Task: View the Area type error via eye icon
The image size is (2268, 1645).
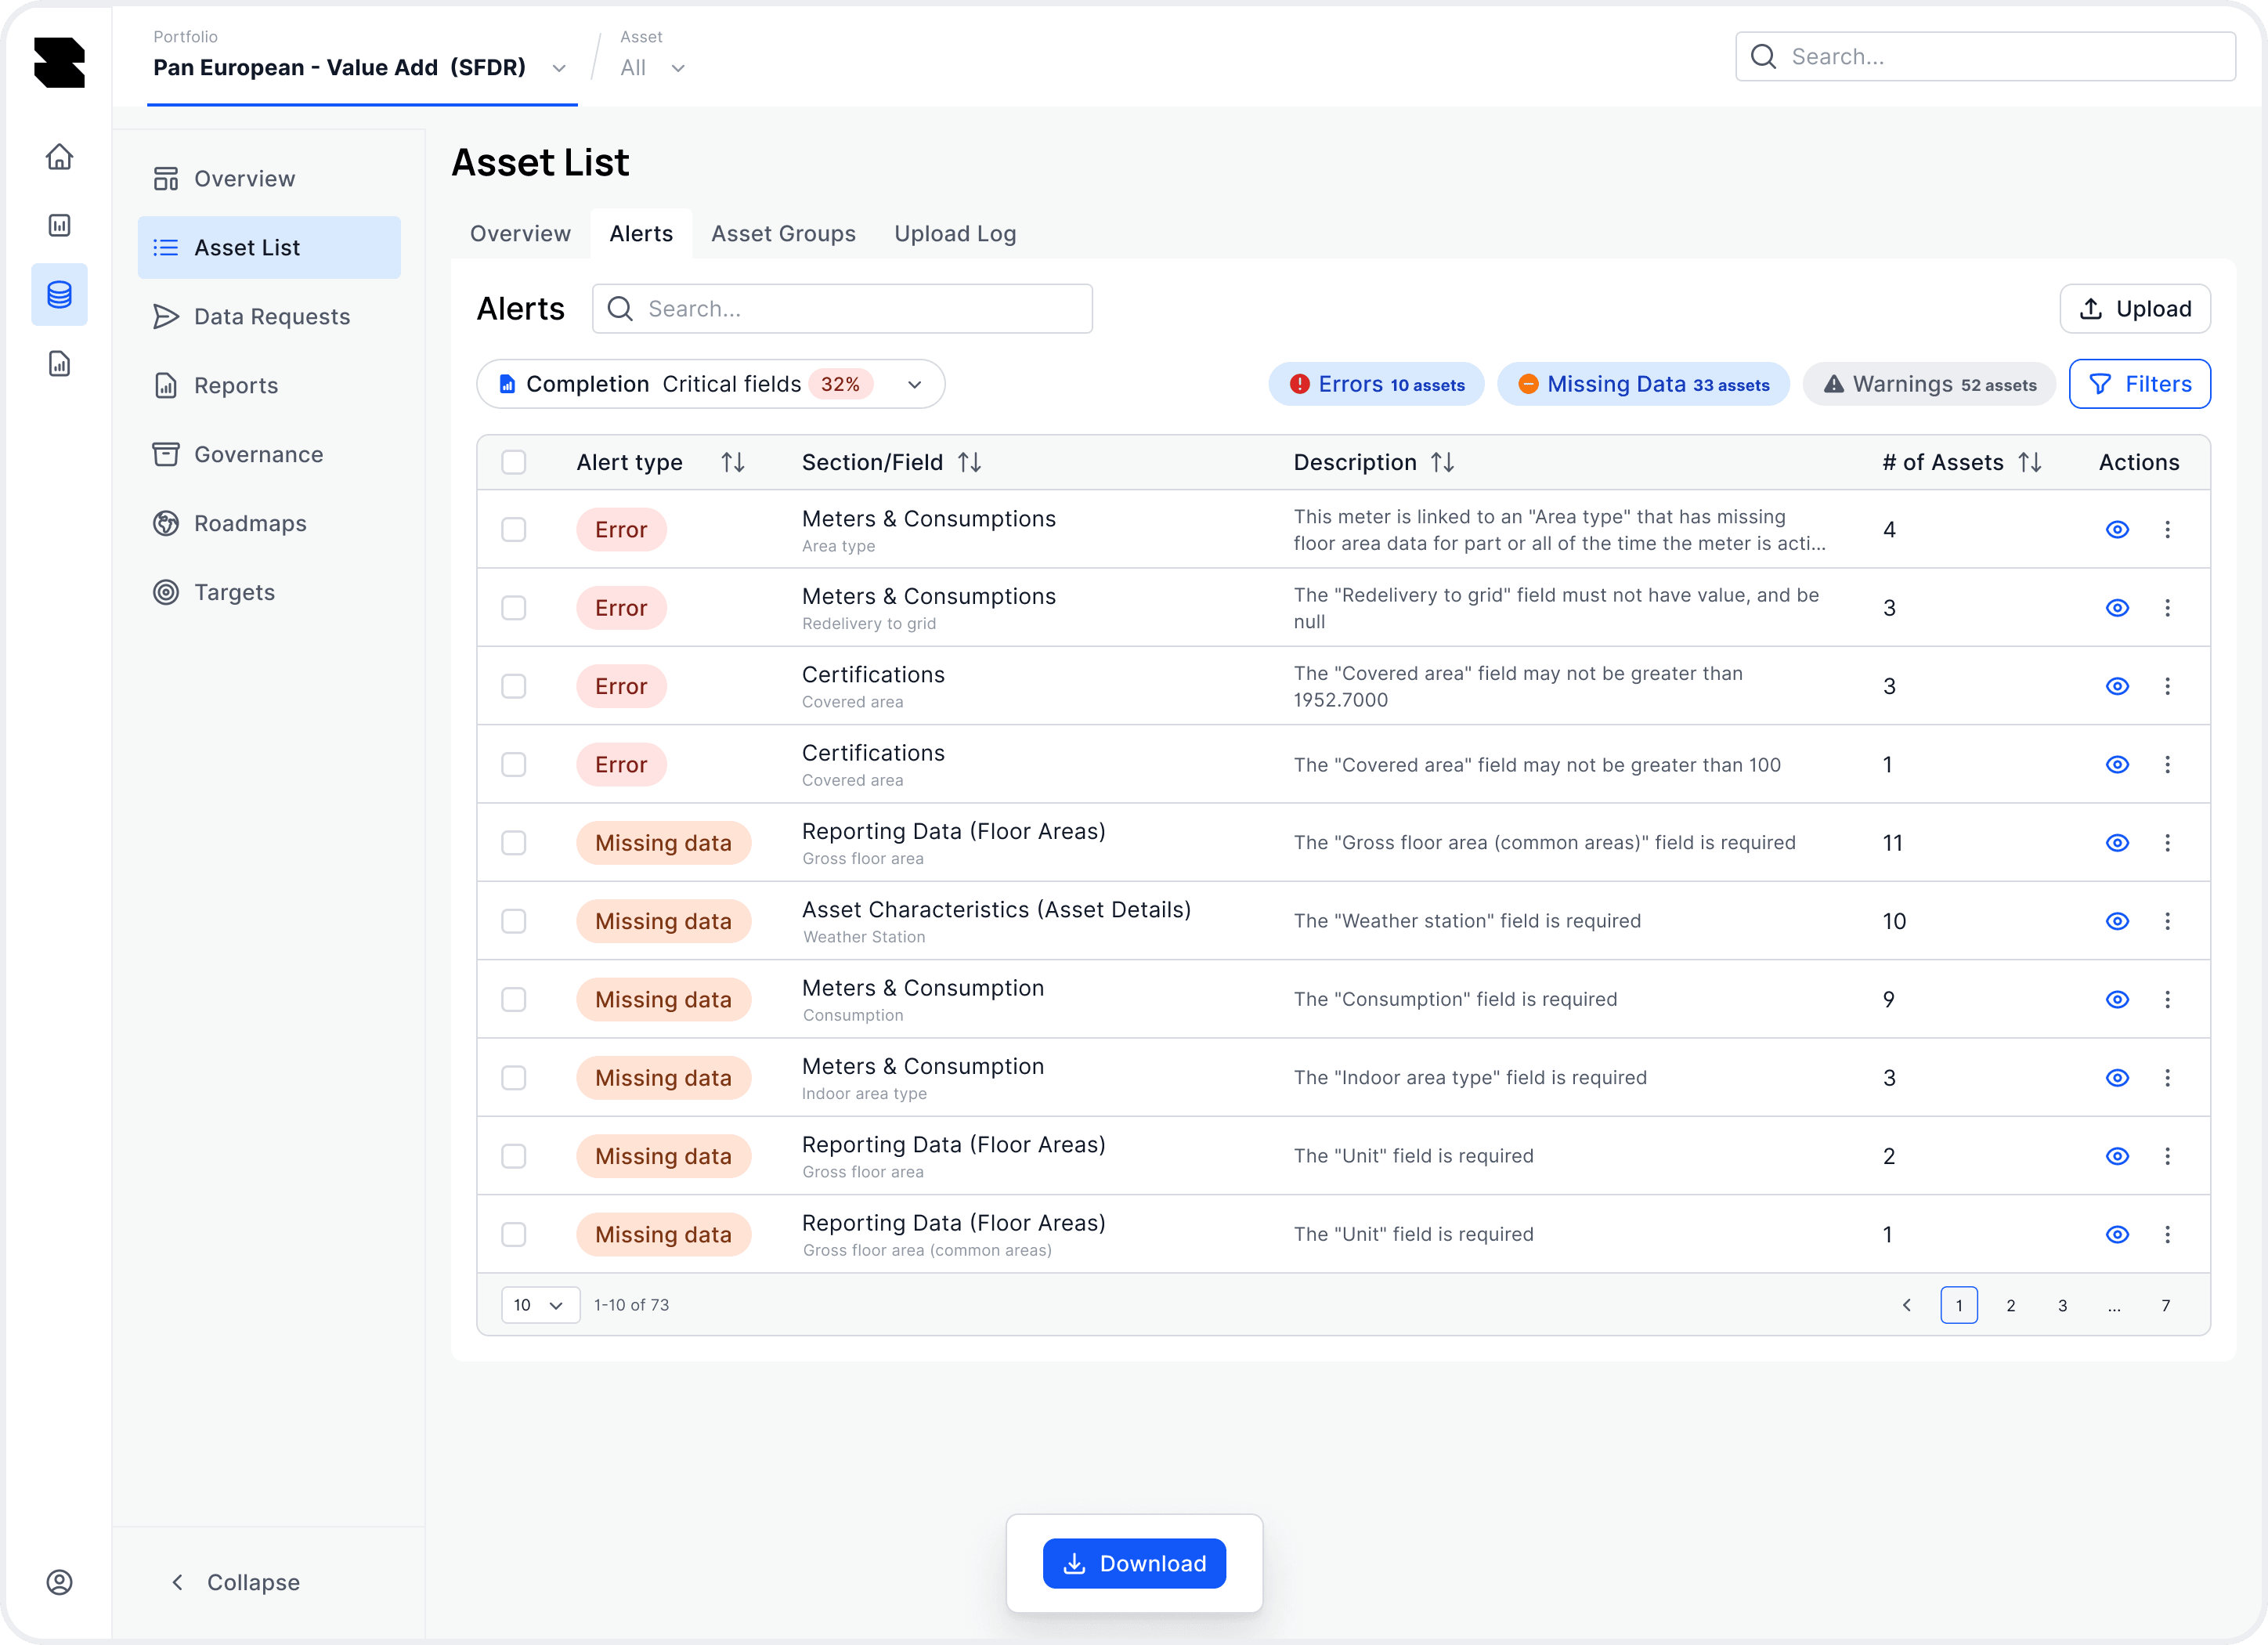Action: coord(2117,530)
